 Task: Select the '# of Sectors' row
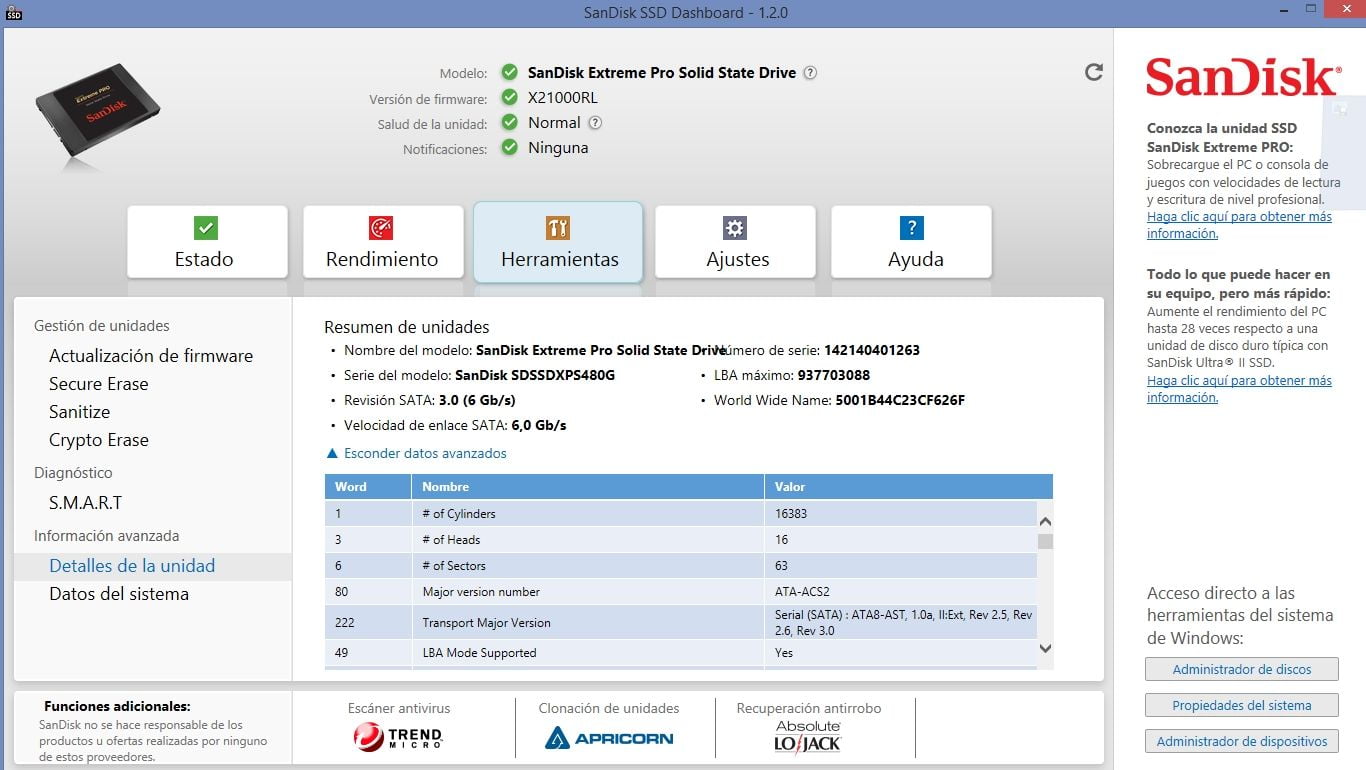pos(680,565)
